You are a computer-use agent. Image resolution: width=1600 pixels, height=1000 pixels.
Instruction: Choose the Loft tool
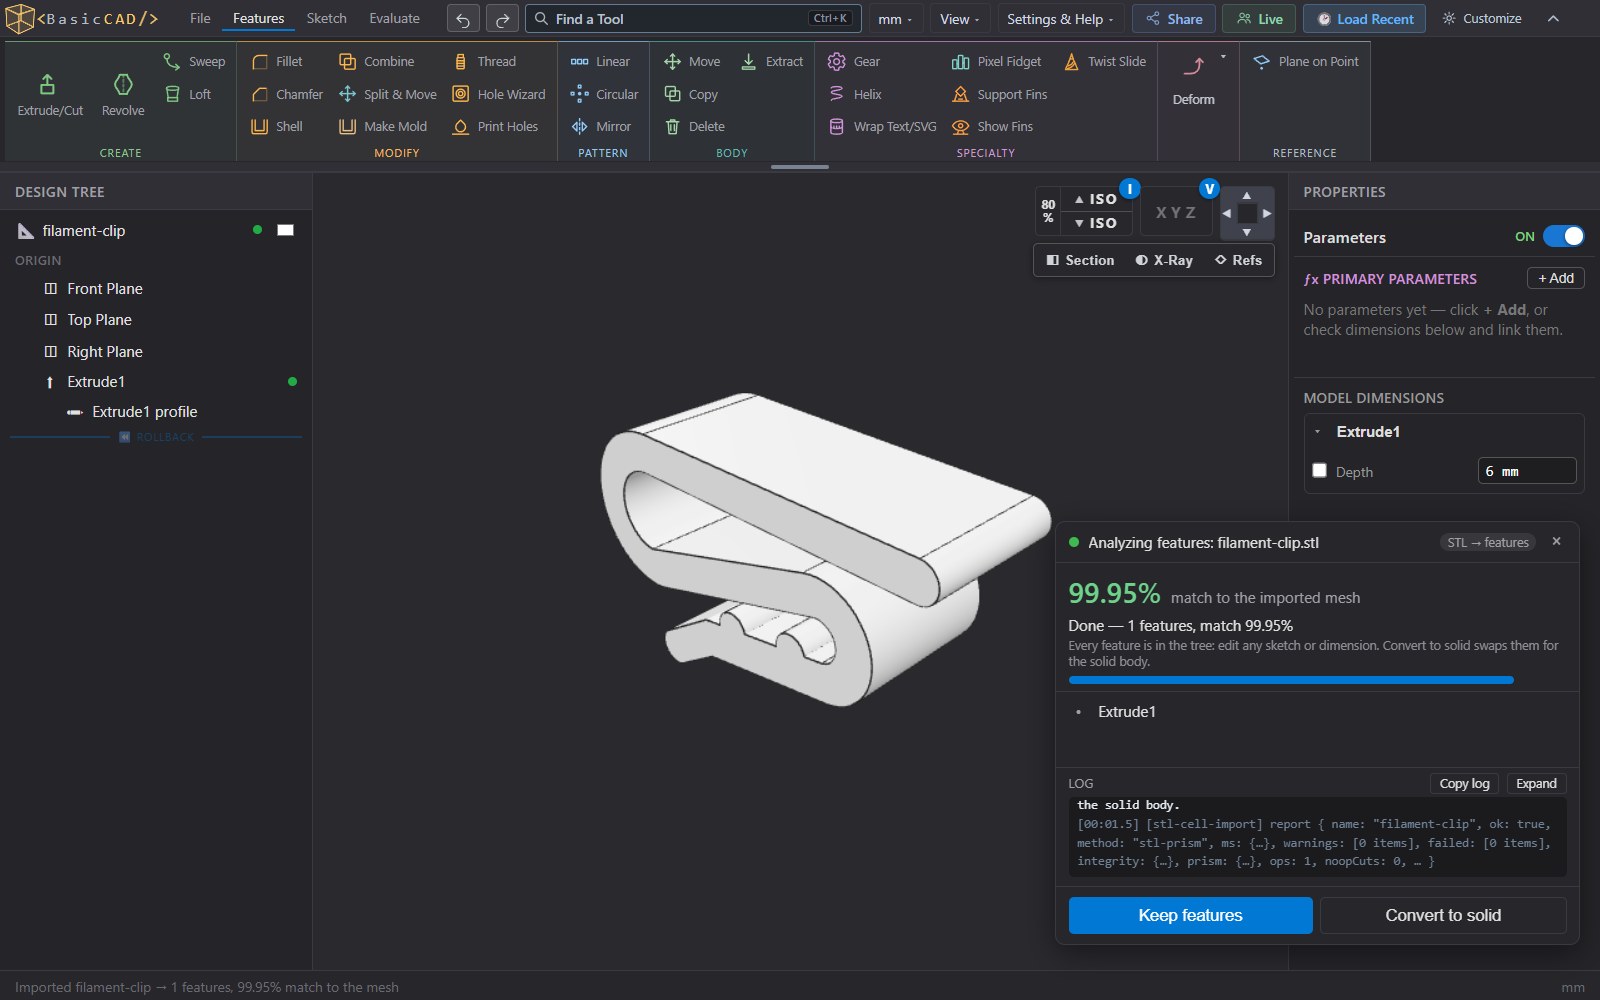(x=188, y=94)
